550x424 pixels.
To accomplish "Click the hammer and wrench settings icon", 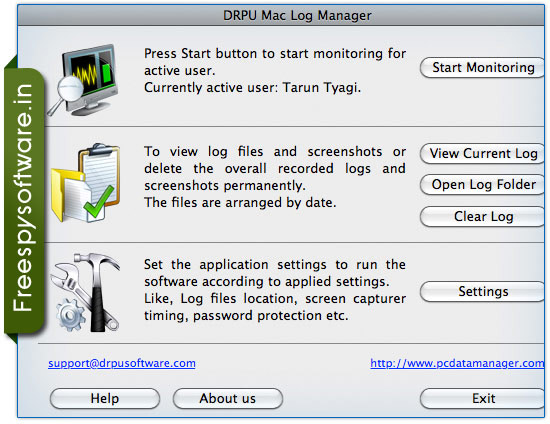I will pyautogui.click(x=85, y=292).
